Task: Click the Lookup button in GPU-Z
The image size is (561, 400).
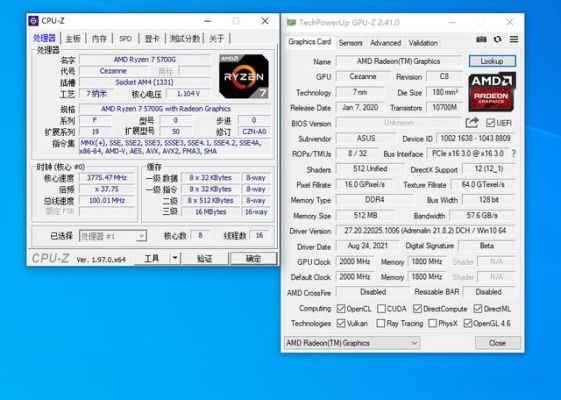Action: tap(492, 61)
